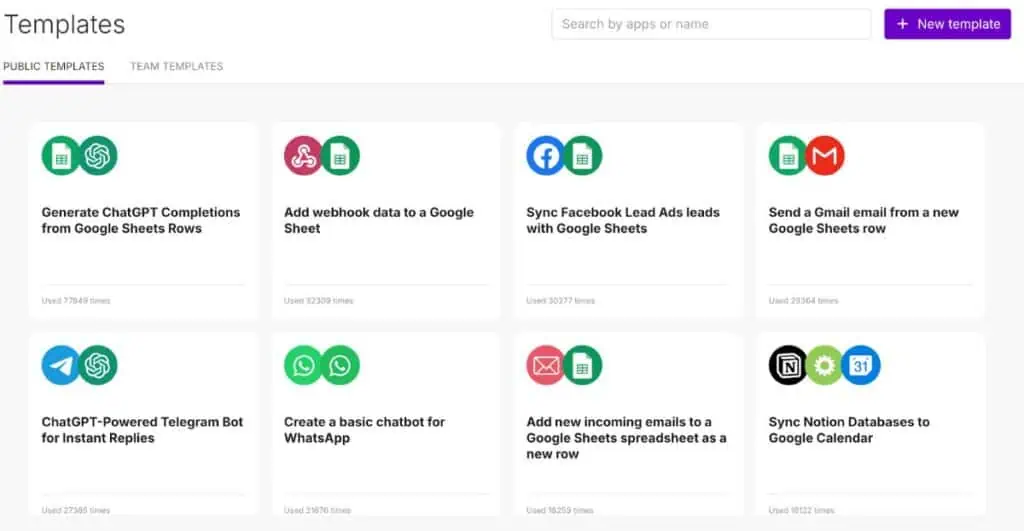Click Google Sheets icon on Add webhook card
Screen dimensions: 1024x531
[x=340, y=155]
